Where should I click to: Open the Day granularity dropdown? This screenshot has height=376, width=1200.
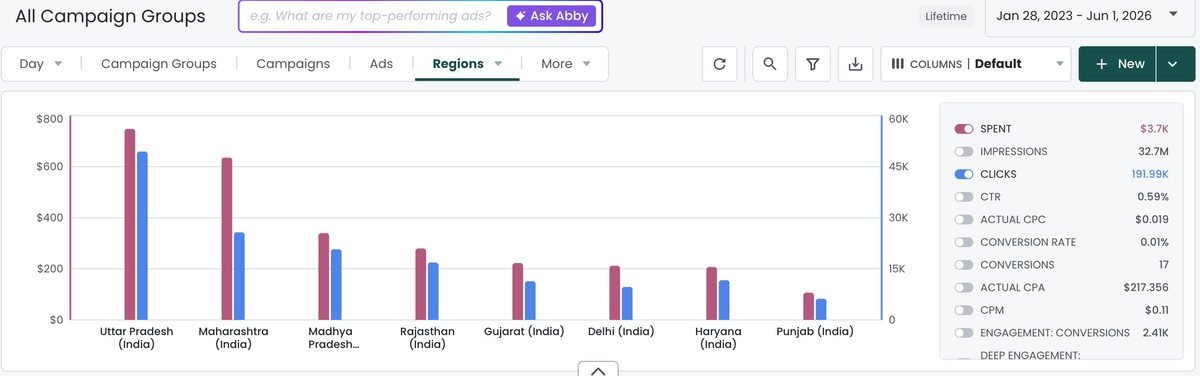pos(41,64)
